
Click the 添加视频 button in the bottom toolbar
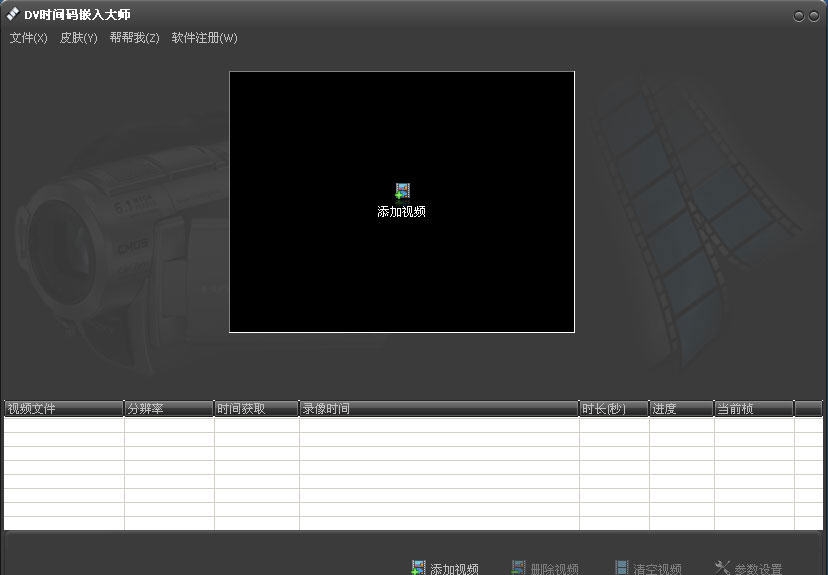click(x=445, y=569)
